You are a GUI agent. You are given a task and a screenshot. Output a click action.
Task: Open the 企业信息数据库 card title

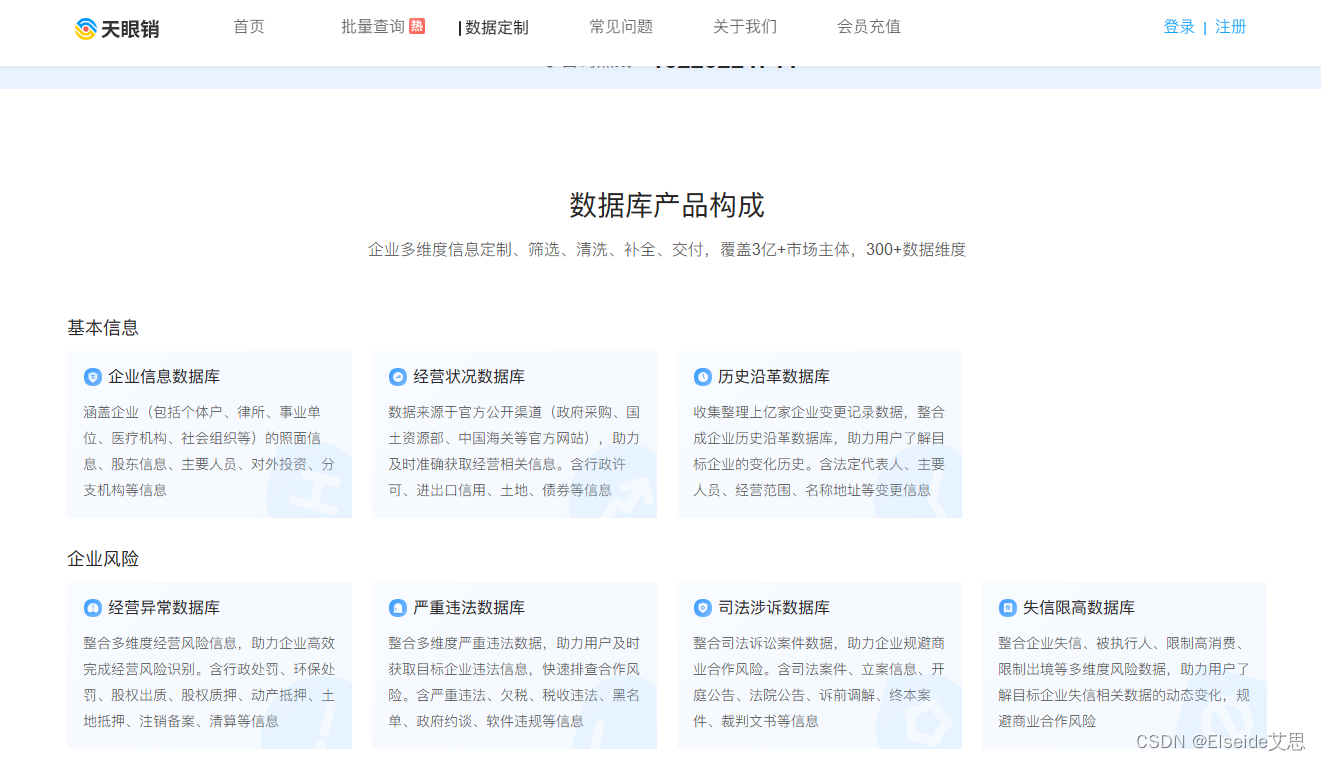pyautogui.click(x=164, y=377)
